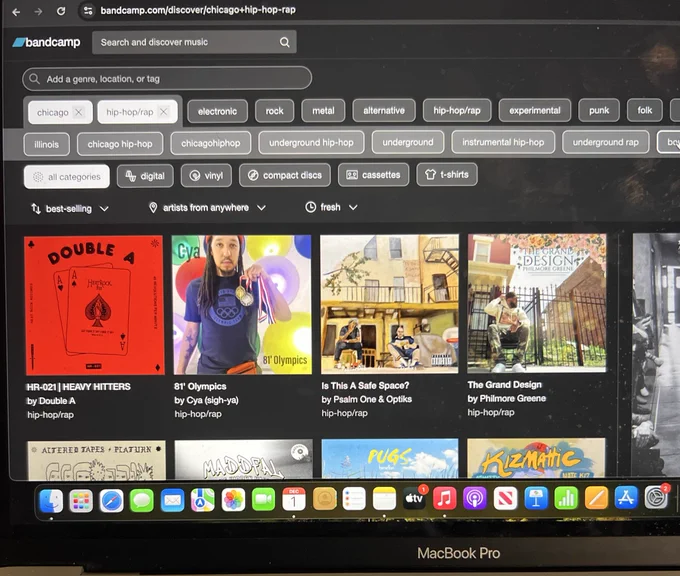Click the browser forward arrow
The width and height of the screenshot is (680, 576).
39,11
